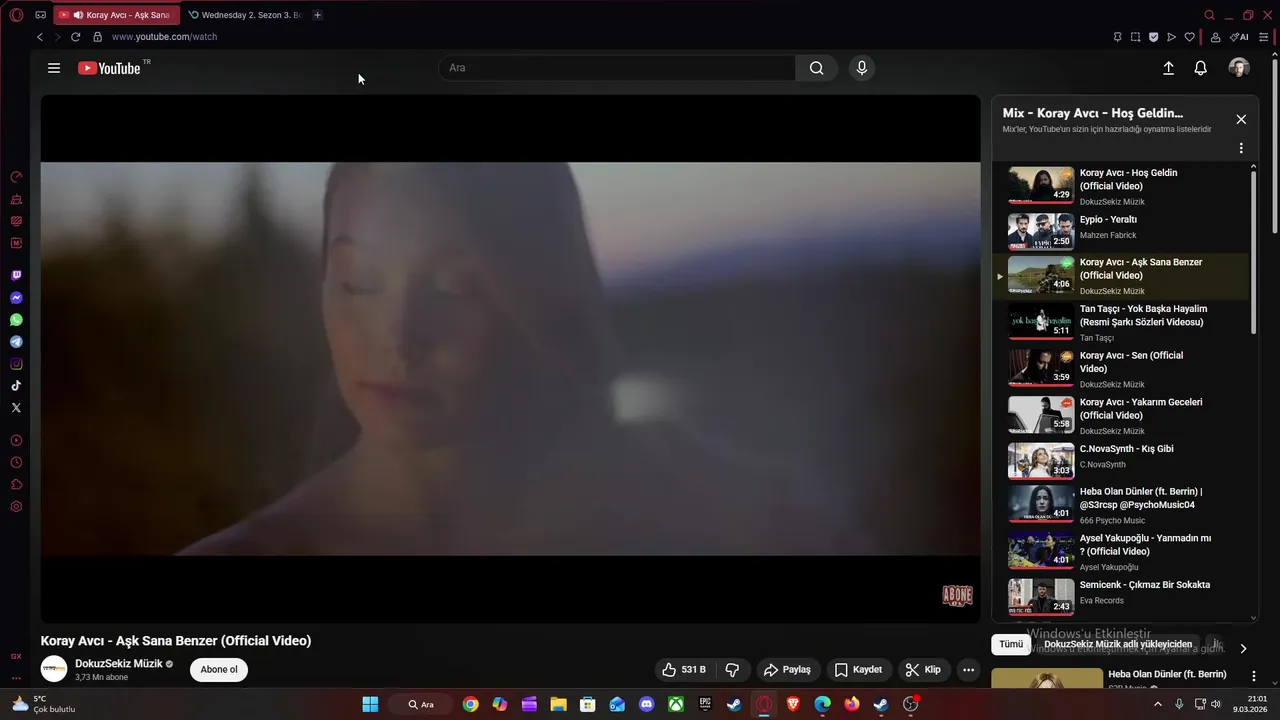Open sidebar settings gear icon

point(16,507)
